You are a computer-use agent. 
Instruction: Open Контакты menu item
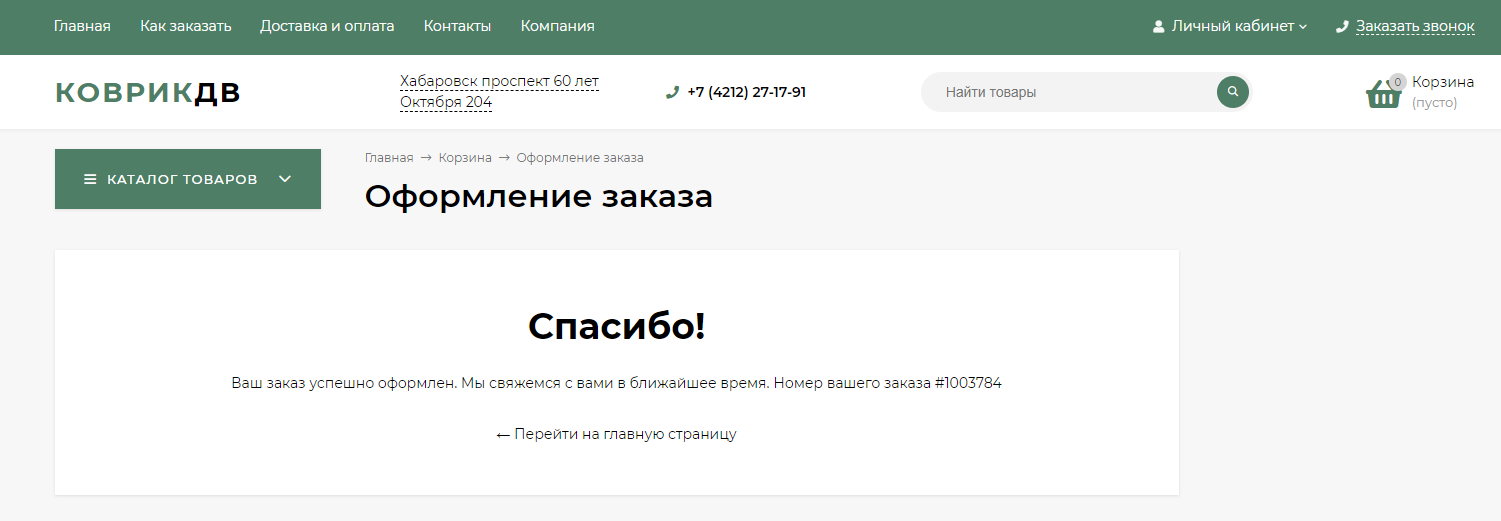click(x=457, y=26)
